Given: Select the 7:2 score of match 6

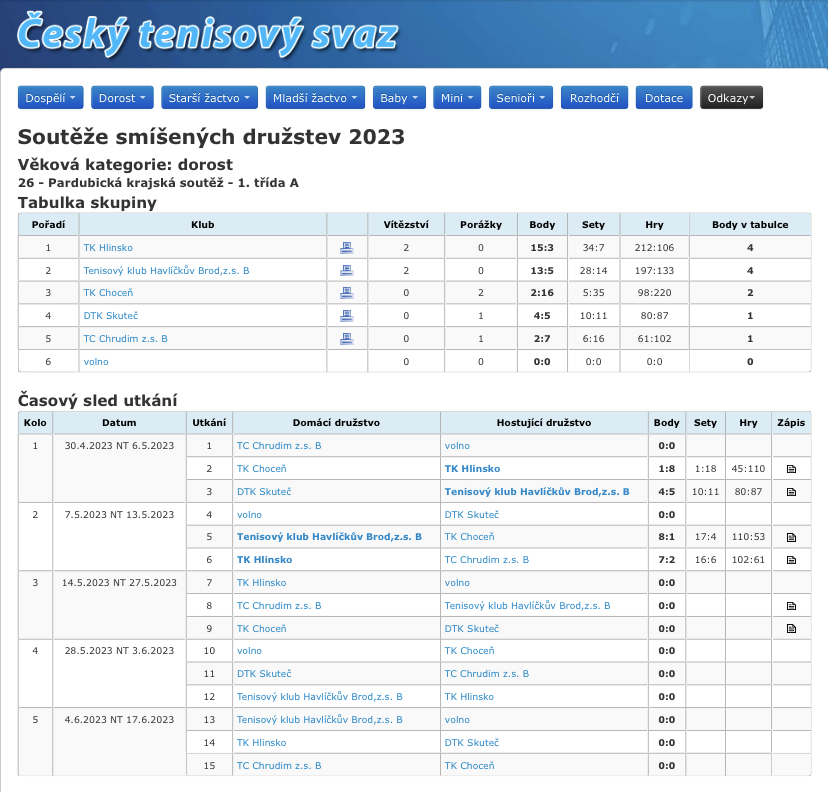Looking at the screenshot, I should click(666, 560).
